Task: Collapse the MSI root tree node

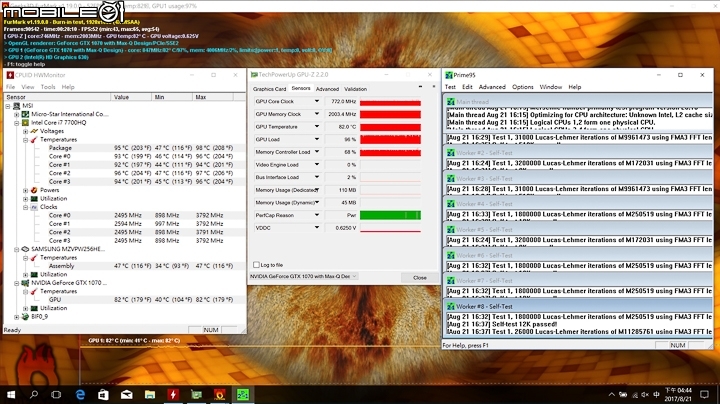Action: click(8, 106)
